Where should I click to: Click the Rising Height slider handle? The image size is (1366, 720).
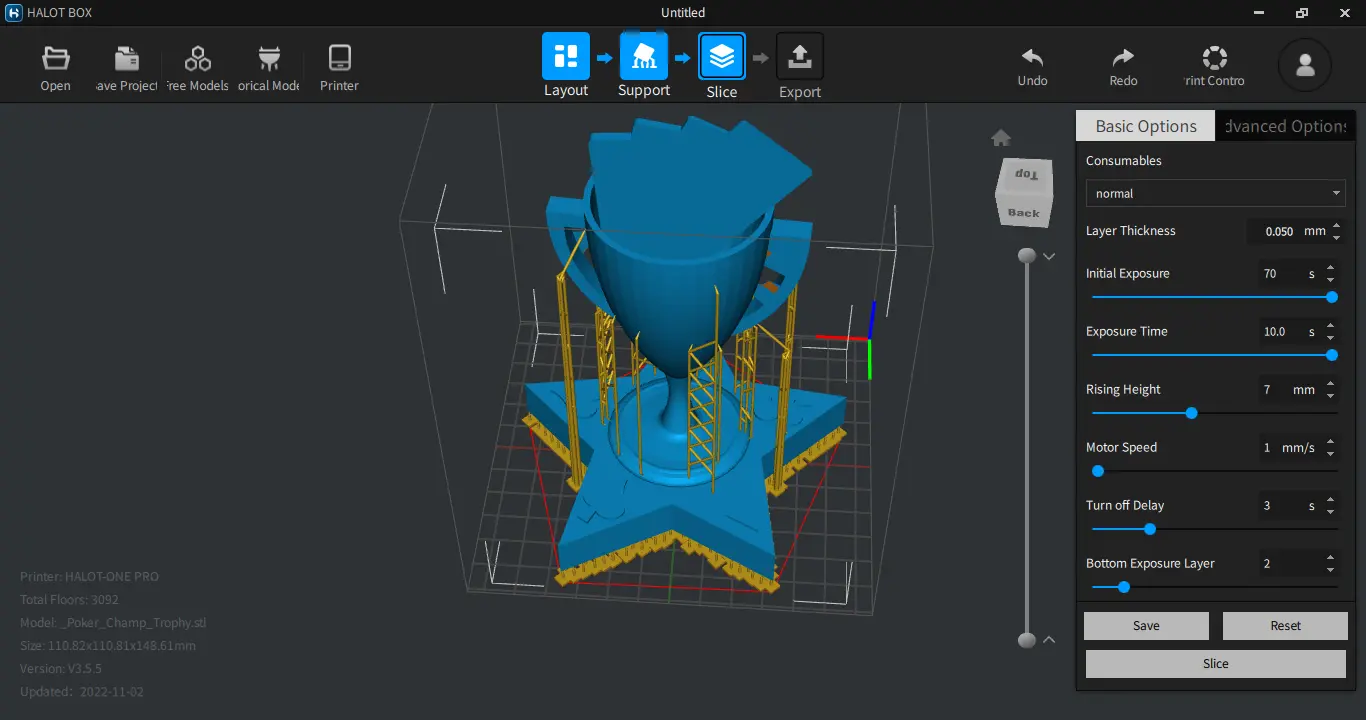[1191, 413]
